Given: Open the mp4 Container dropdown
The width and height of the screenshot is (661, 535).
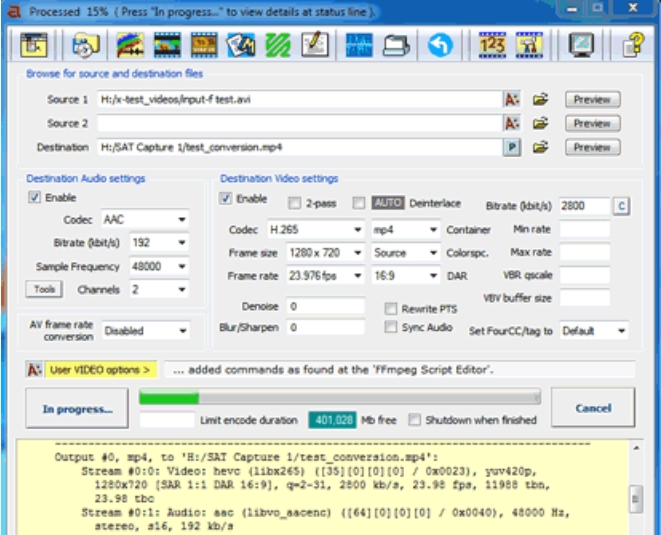Looking at the screenshot, I should coord(406,230).
